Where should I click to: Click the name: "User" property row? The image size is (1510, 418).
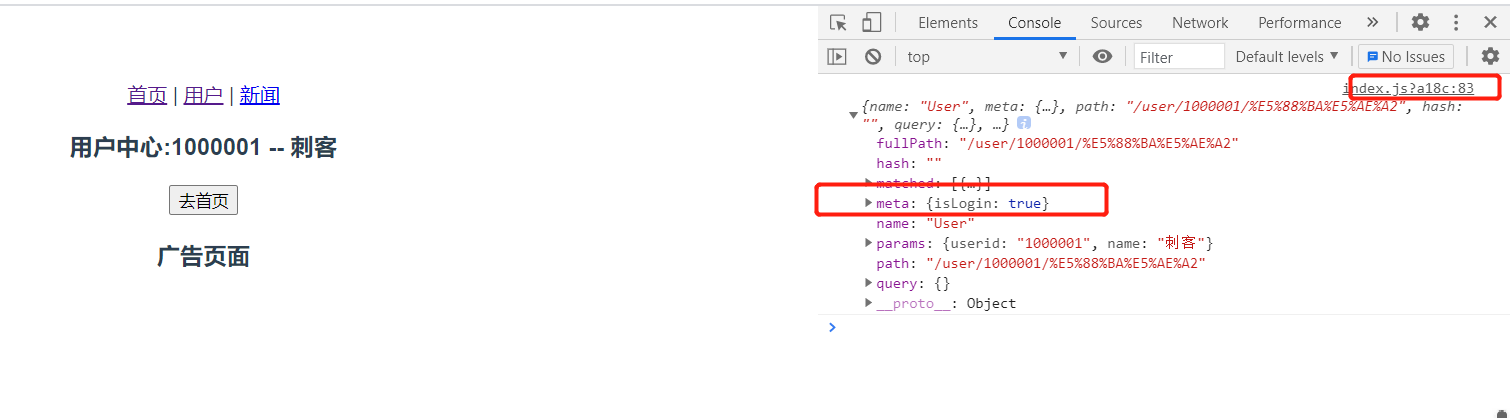(x=925, y=223)
